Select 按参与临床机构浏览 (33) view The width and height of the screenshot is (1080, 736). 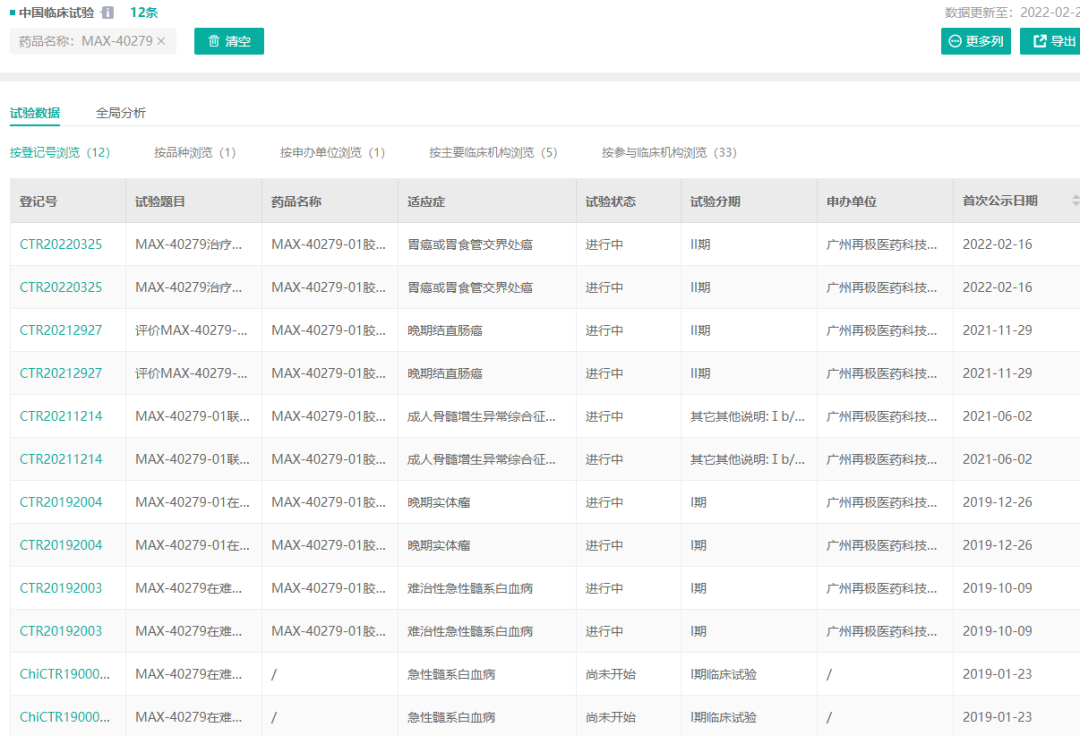pyautogui.click(x=669, y=153)
